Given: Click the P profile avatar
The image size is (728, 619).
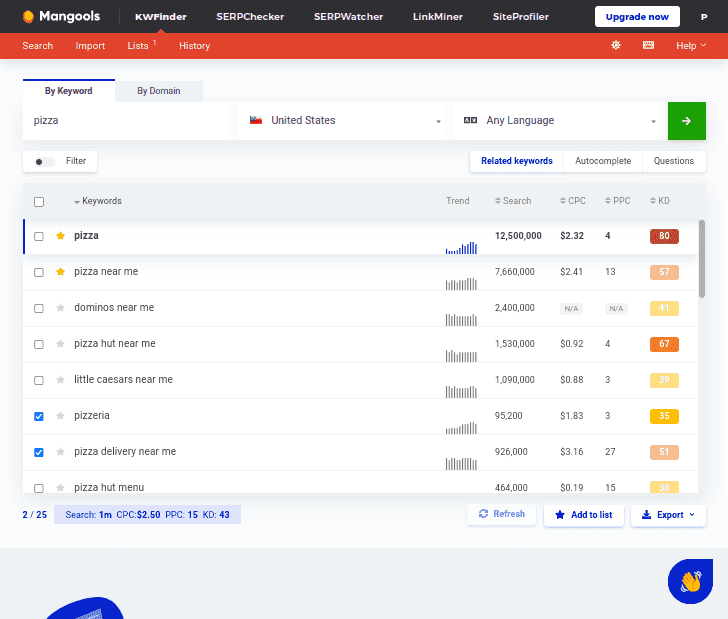Looking at the screenshot, I should [x=704, y=17].
